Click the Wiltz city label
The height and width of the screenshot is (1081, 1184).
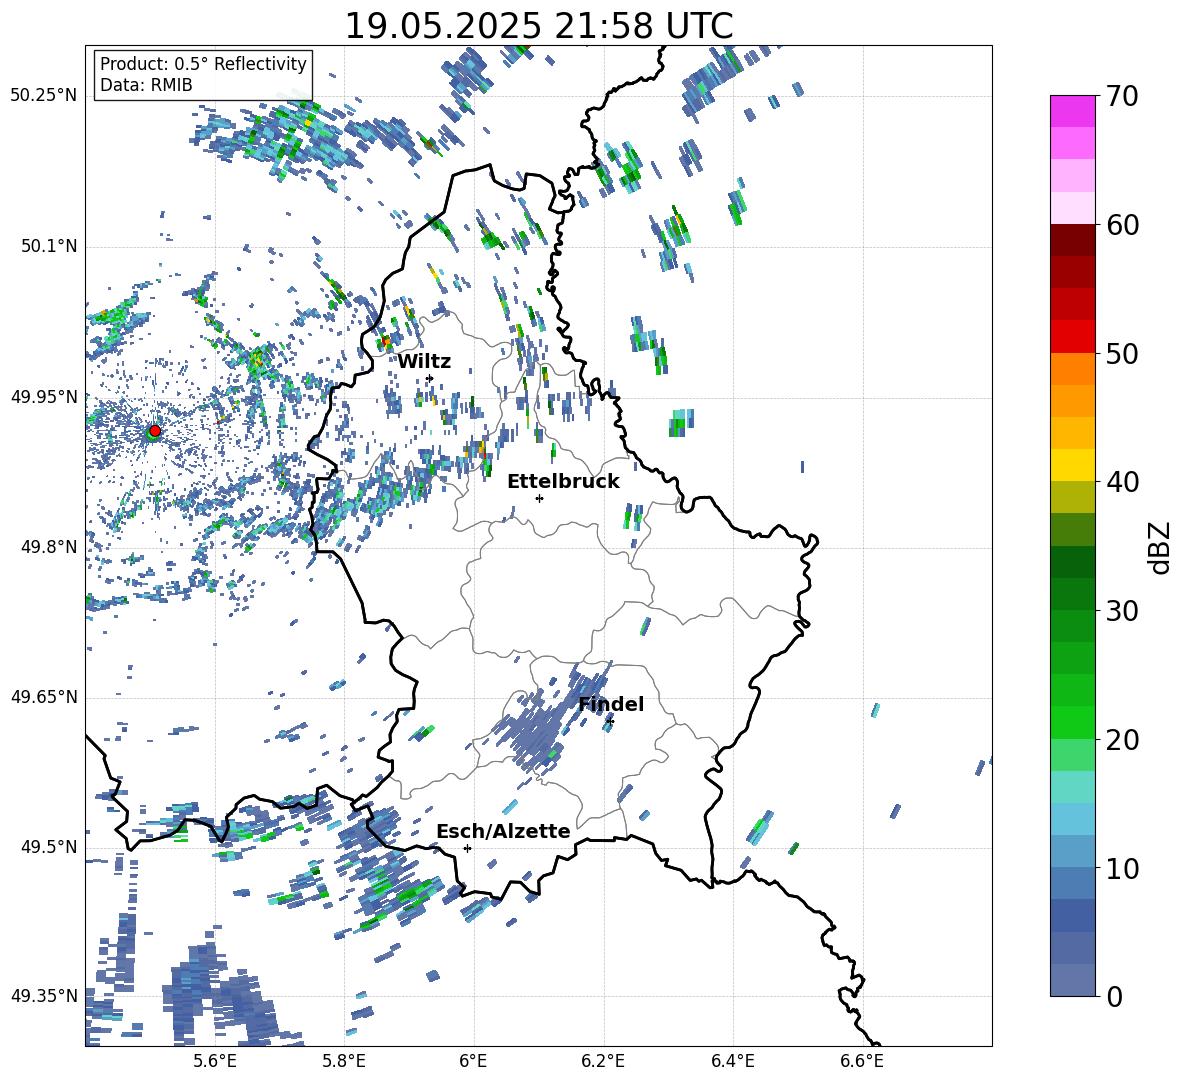pyautogui.click(x=424, y=362)
